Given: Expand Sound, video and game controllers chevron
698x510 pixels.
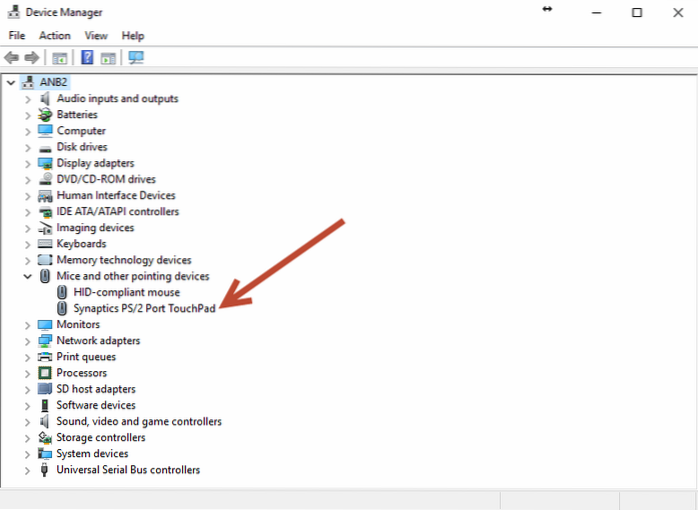Looking at the screenshot, I should pyautogui.click(x=28, y=422).
